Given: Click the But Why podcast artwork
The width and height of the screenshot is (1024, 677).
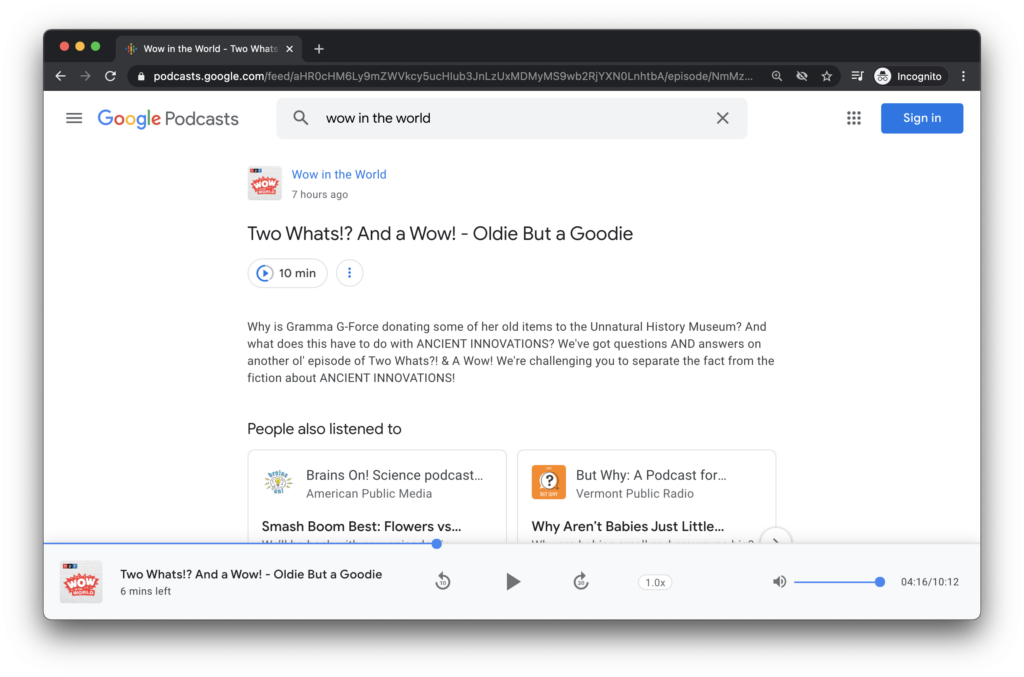Looking at the screenshot, I should [548, 481].
